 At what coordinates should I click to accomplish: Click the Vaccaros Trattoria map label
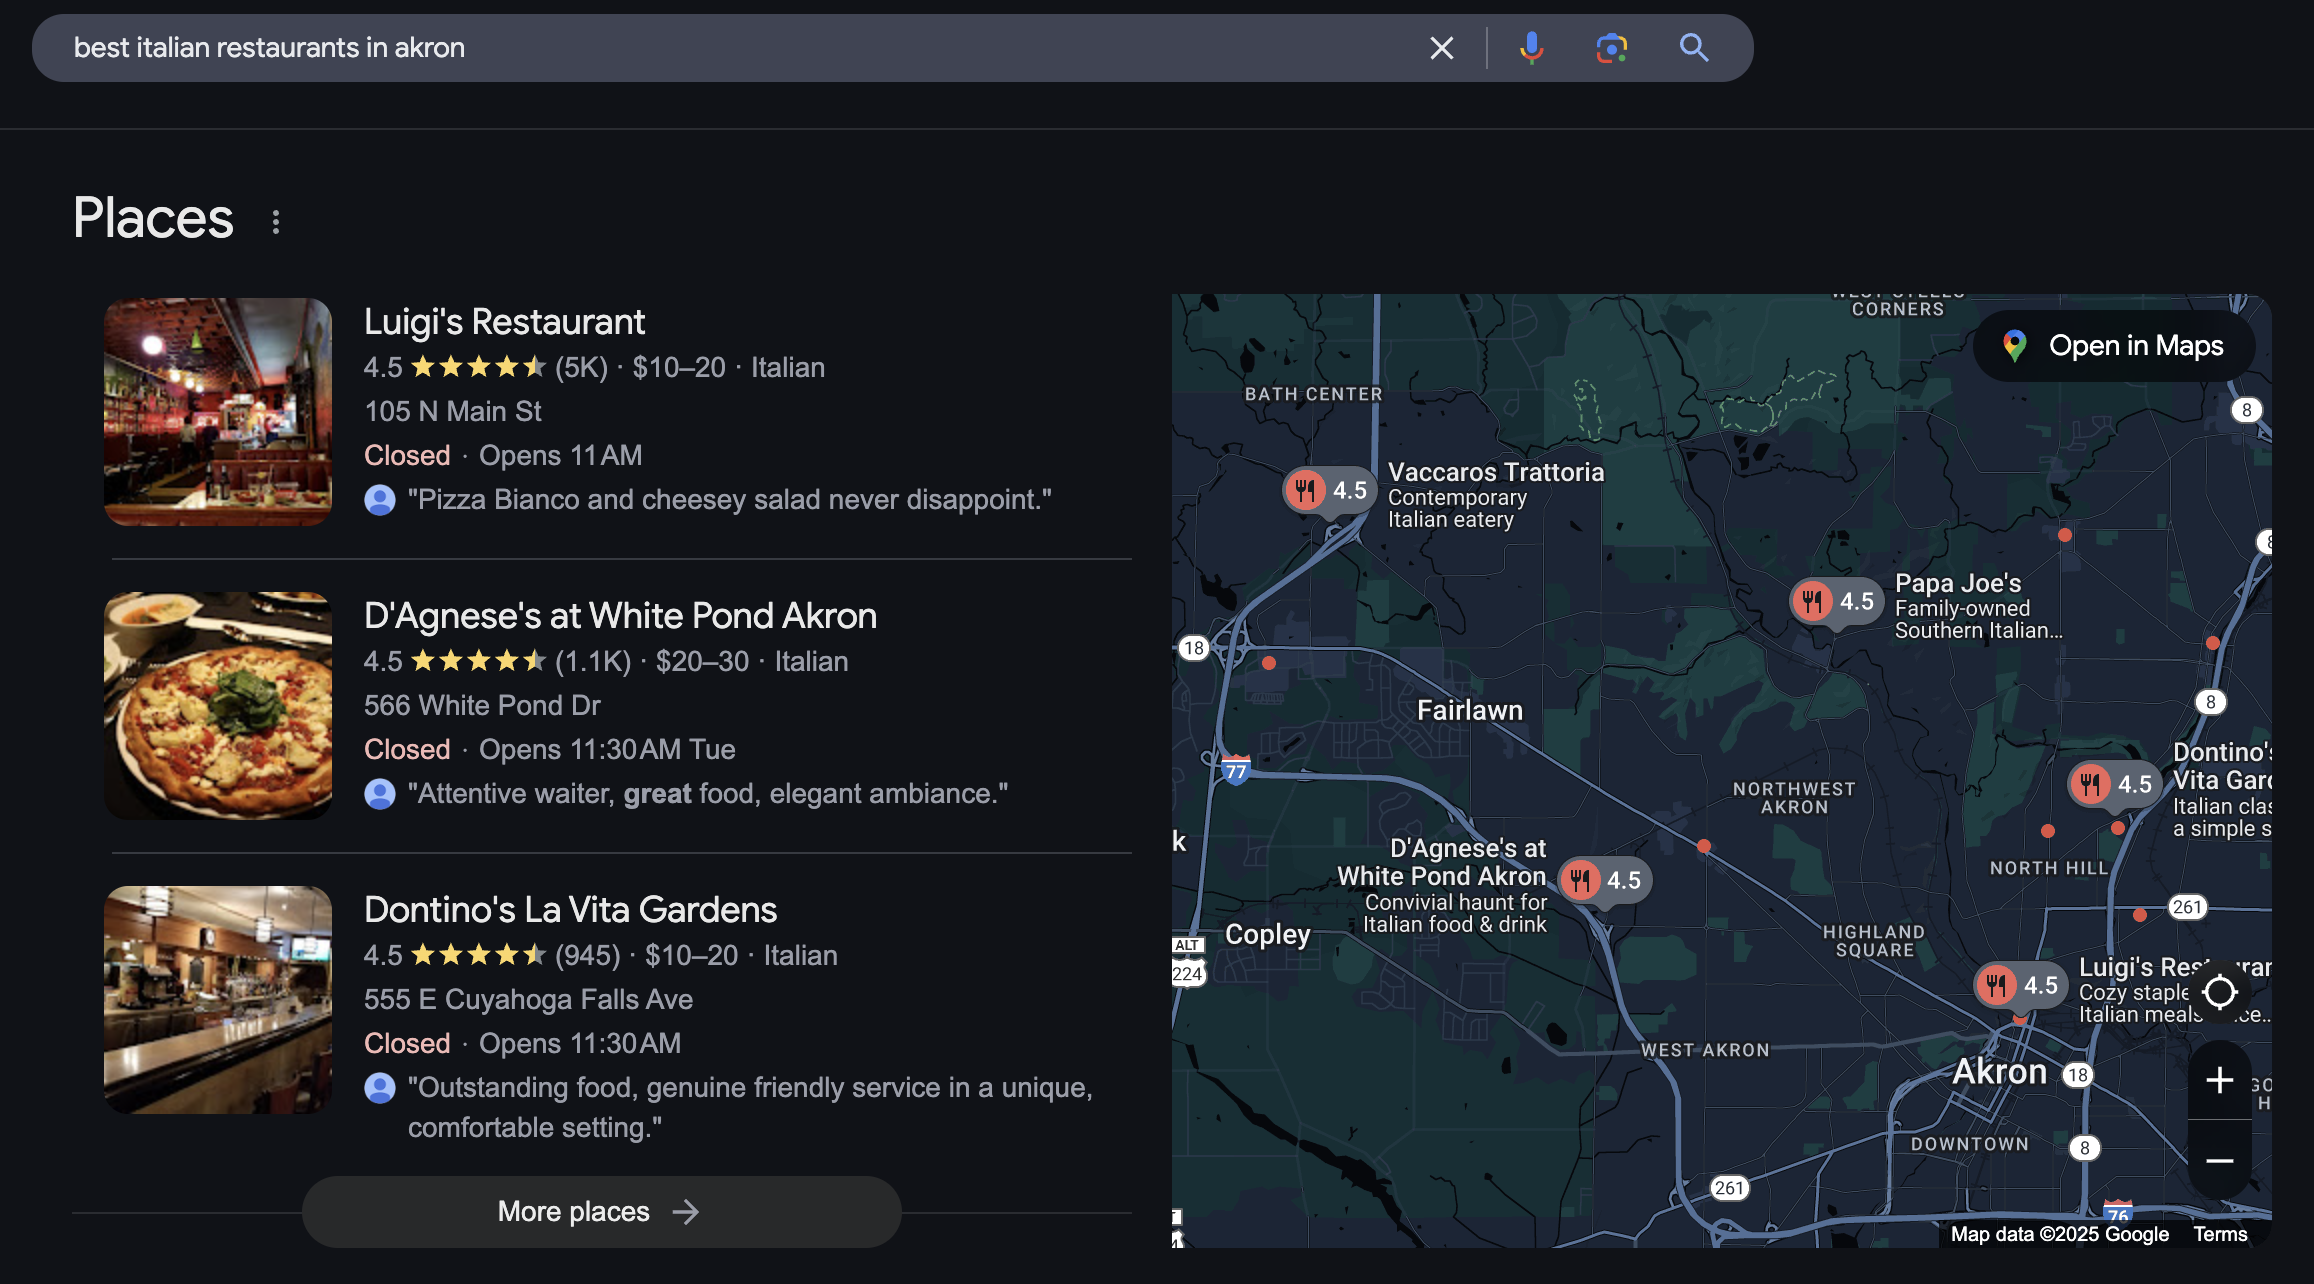point(1495,472)
